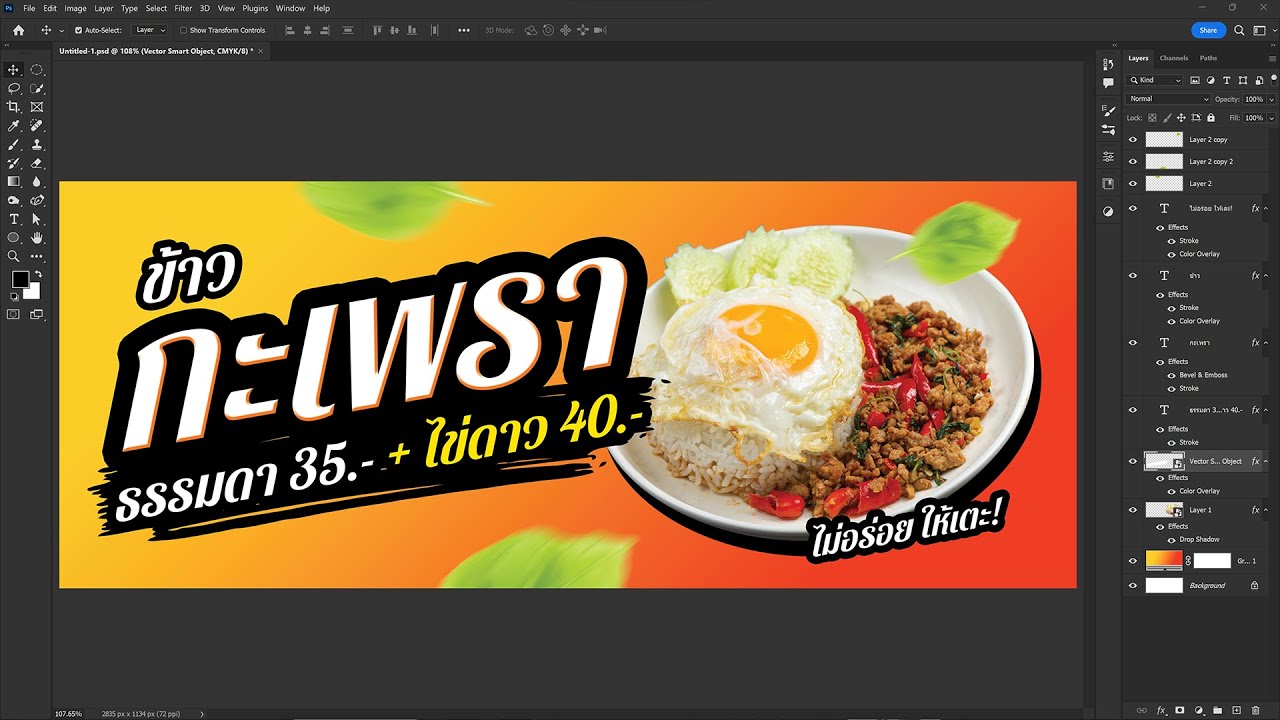This screenshot has width=1280, height=720.
Task: Hide Drop Shadow effect on Layer 1
Action: tap(1172, 540)
